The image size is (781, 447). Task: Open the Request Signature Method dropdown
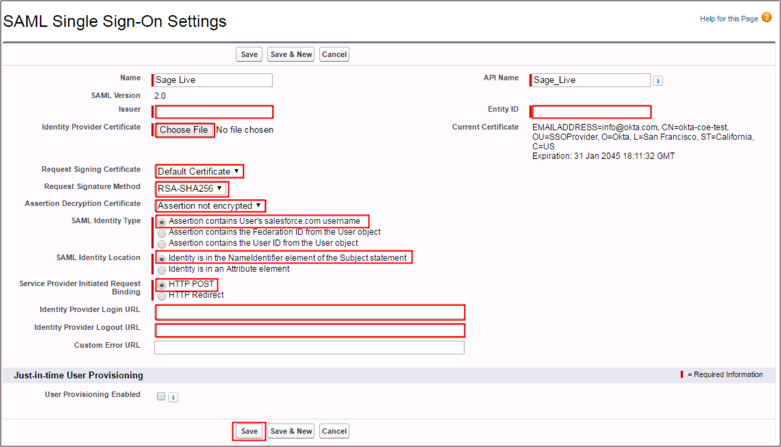point(190,188)
